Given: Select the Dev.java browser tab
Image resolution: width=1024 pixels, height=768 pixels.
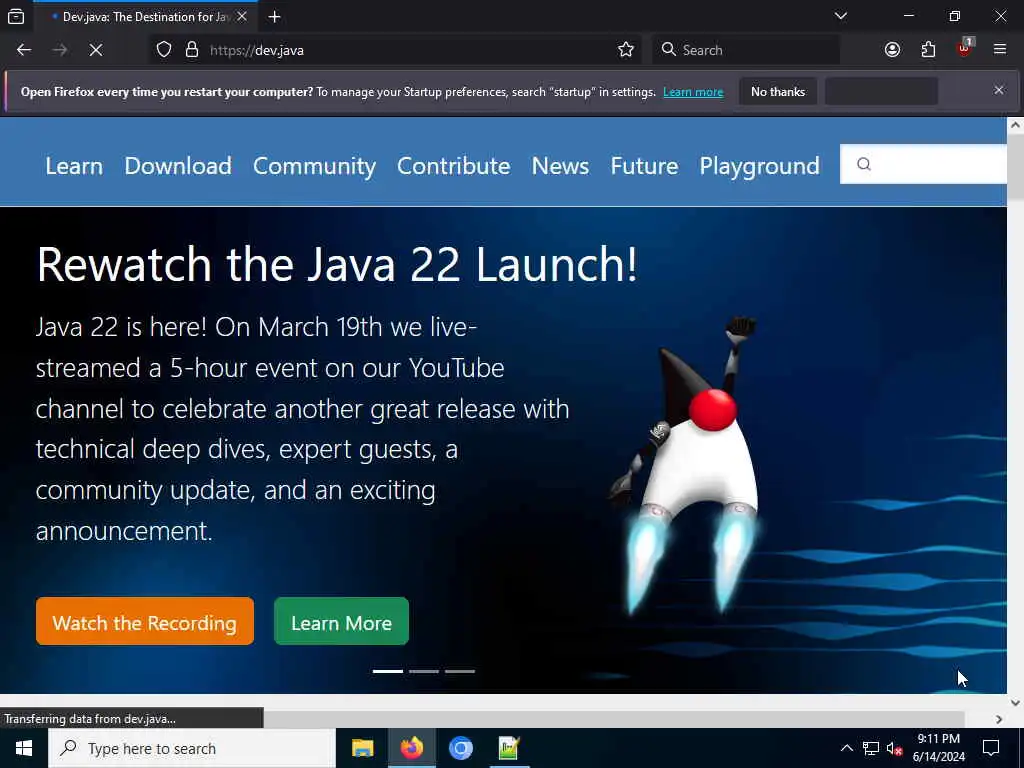Looking at the screenshot, I should [144, 17].
